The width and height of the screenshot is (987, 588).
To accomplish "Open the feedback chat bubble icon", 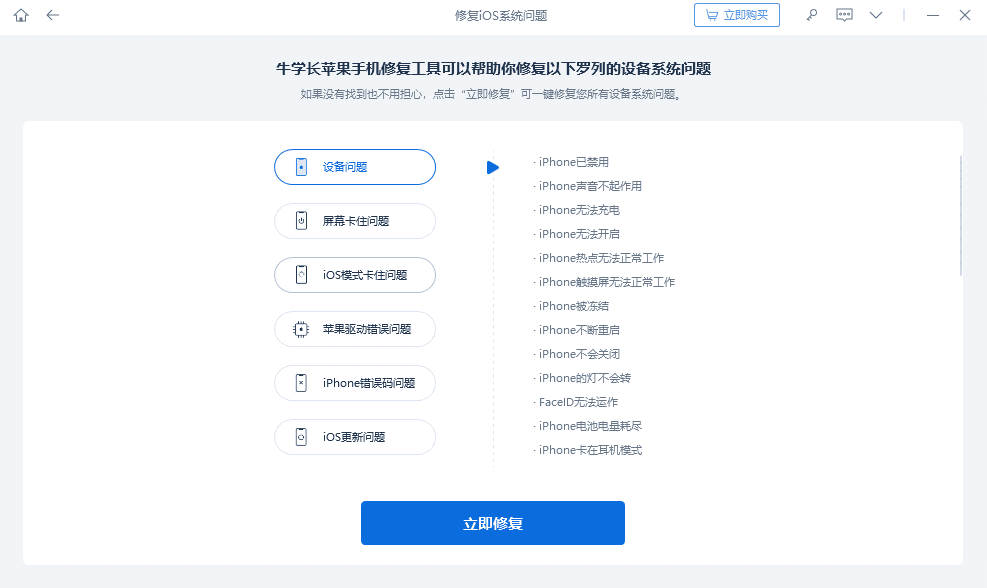I will point(844,15).
